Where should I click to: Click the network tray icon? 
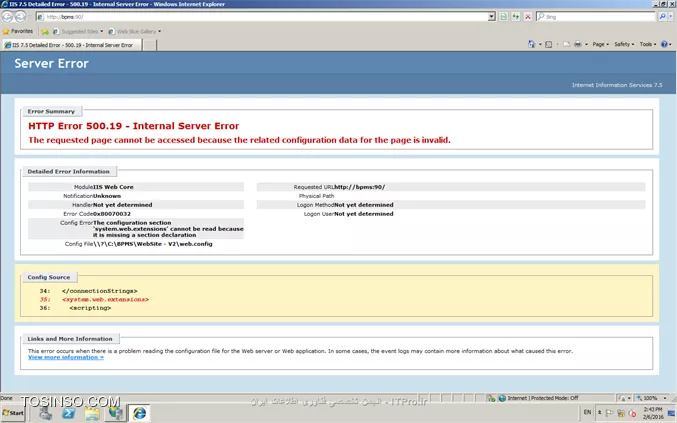coord(621,413)
